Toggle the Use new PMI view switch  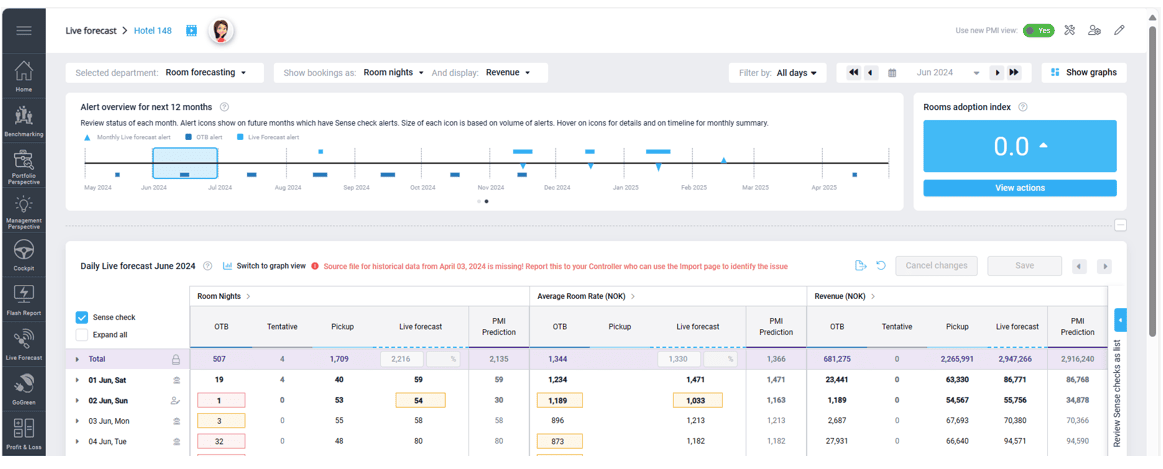(x=1038, y=31)
